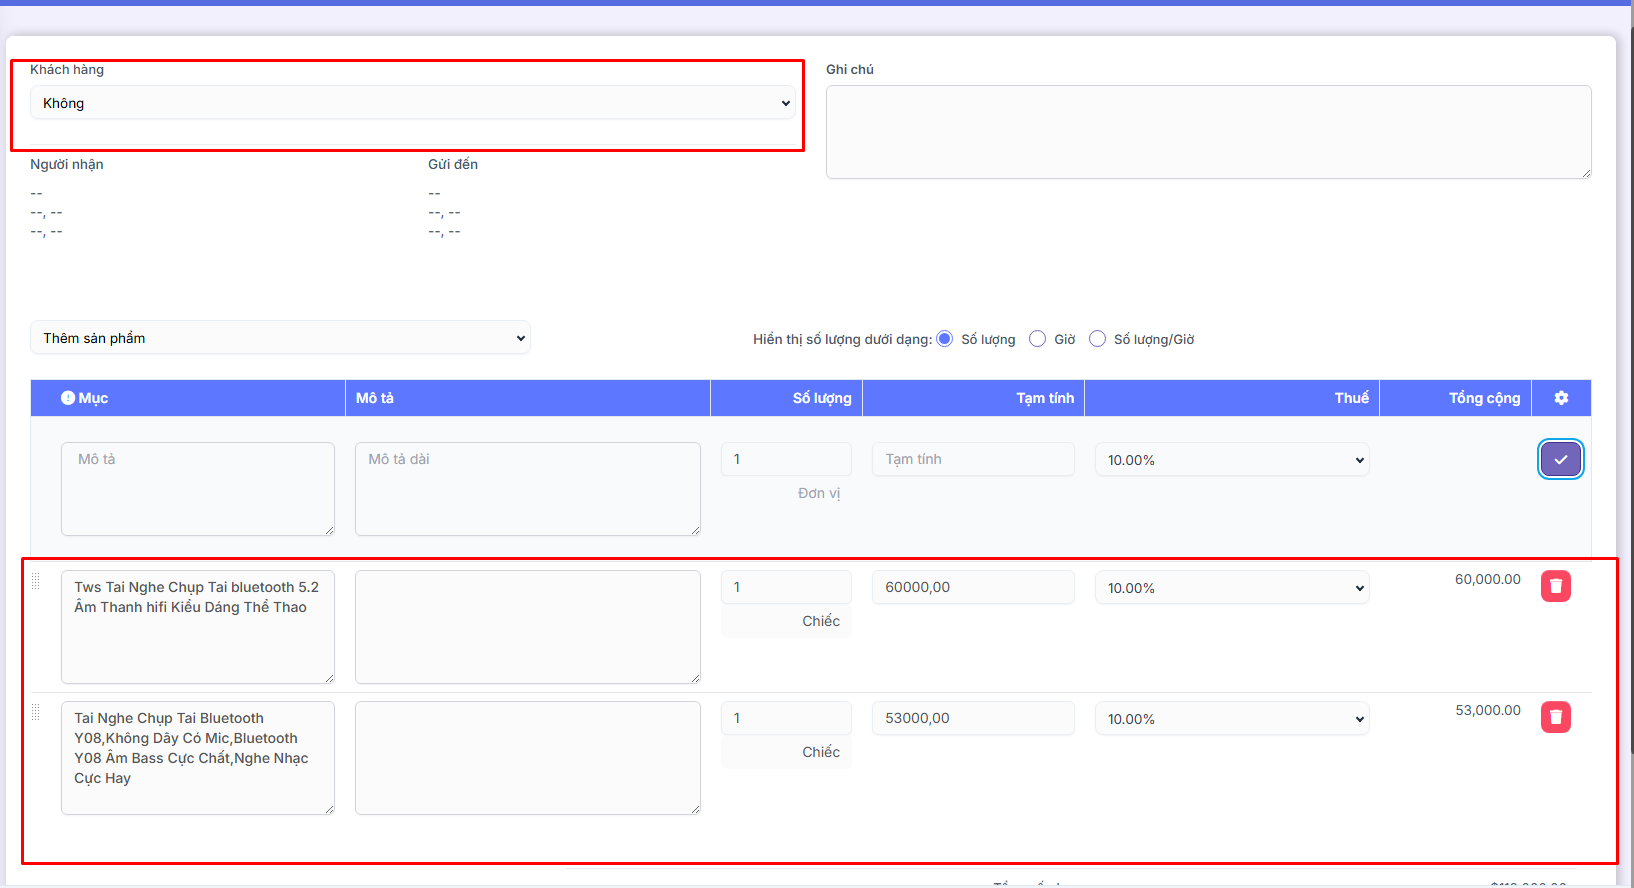Click the price field showing 60000,00
Image resolution: width=1634 pixels, height=888 pixels.
click(972, 587)
